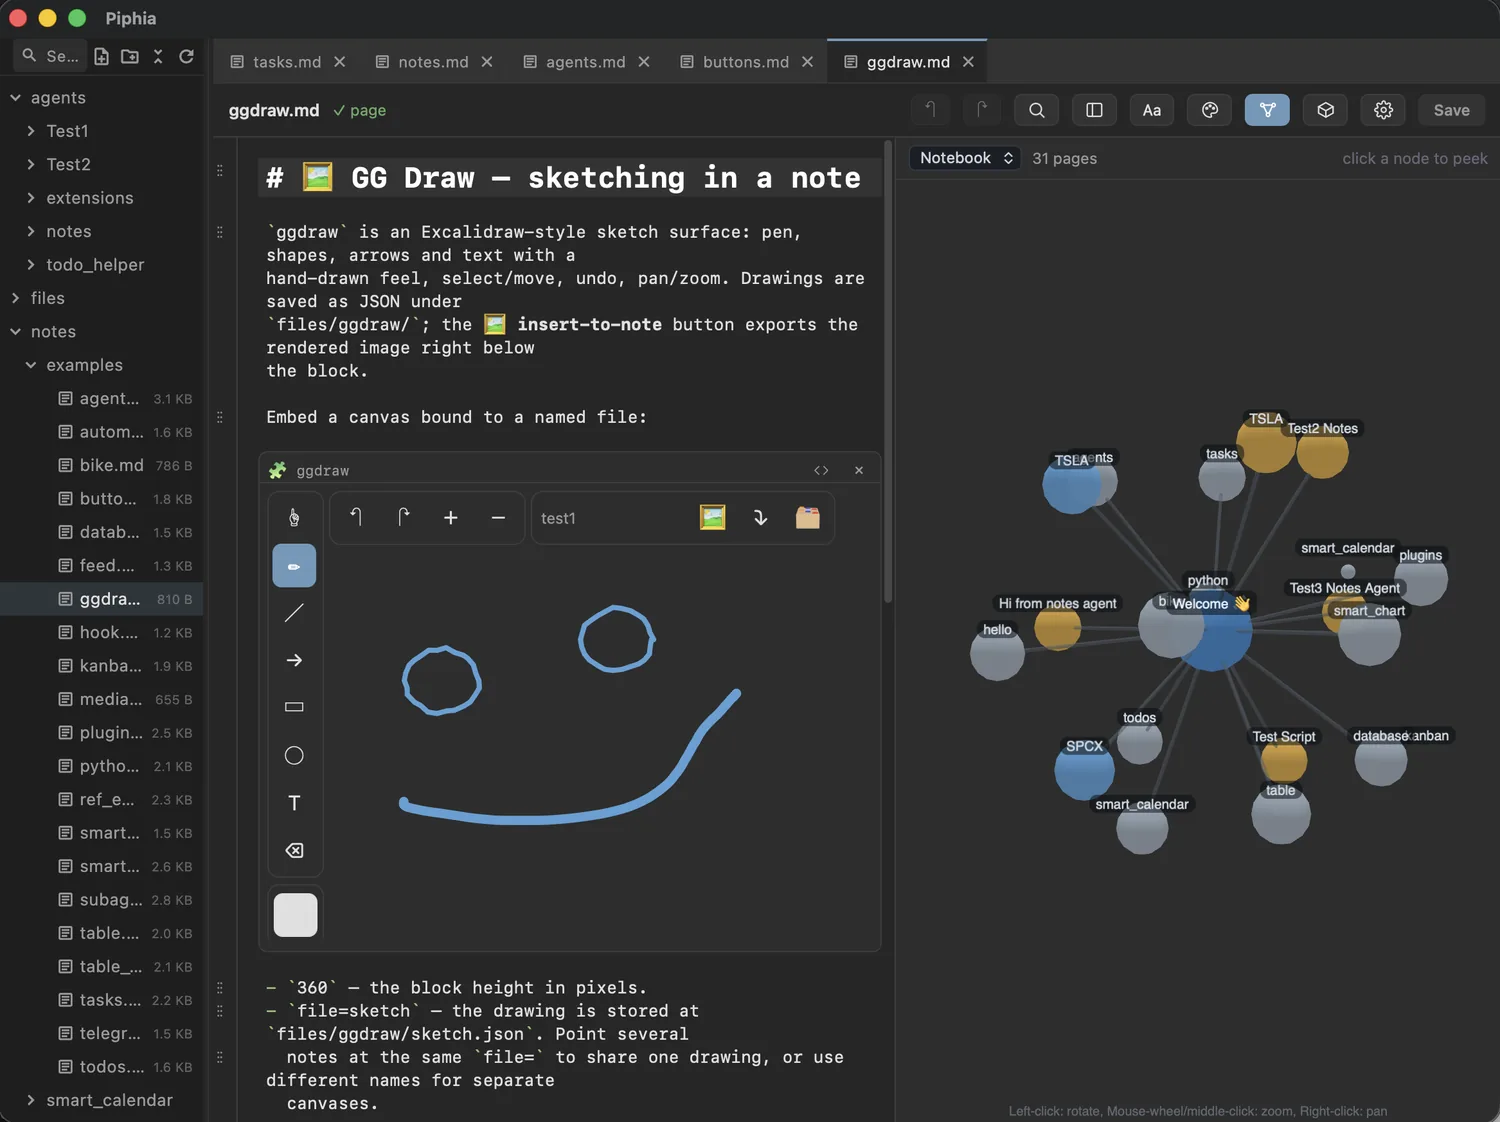Click the editor toolbar redo arrow

point(982,110)
